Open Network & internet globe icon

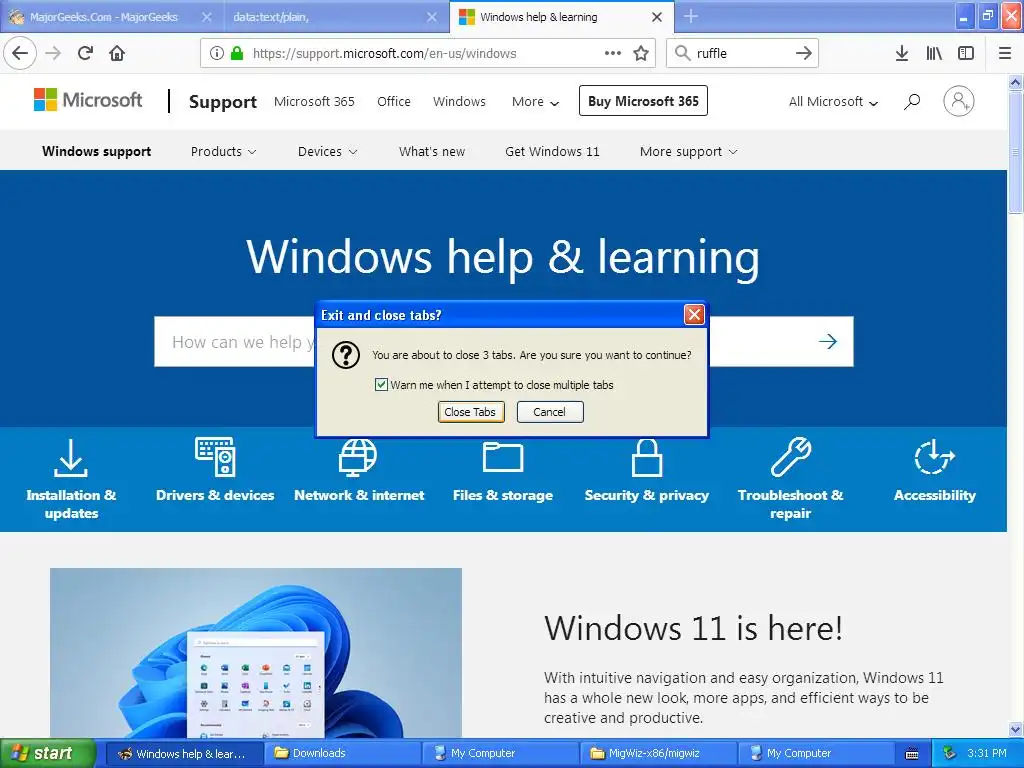[x=358, y=457]
